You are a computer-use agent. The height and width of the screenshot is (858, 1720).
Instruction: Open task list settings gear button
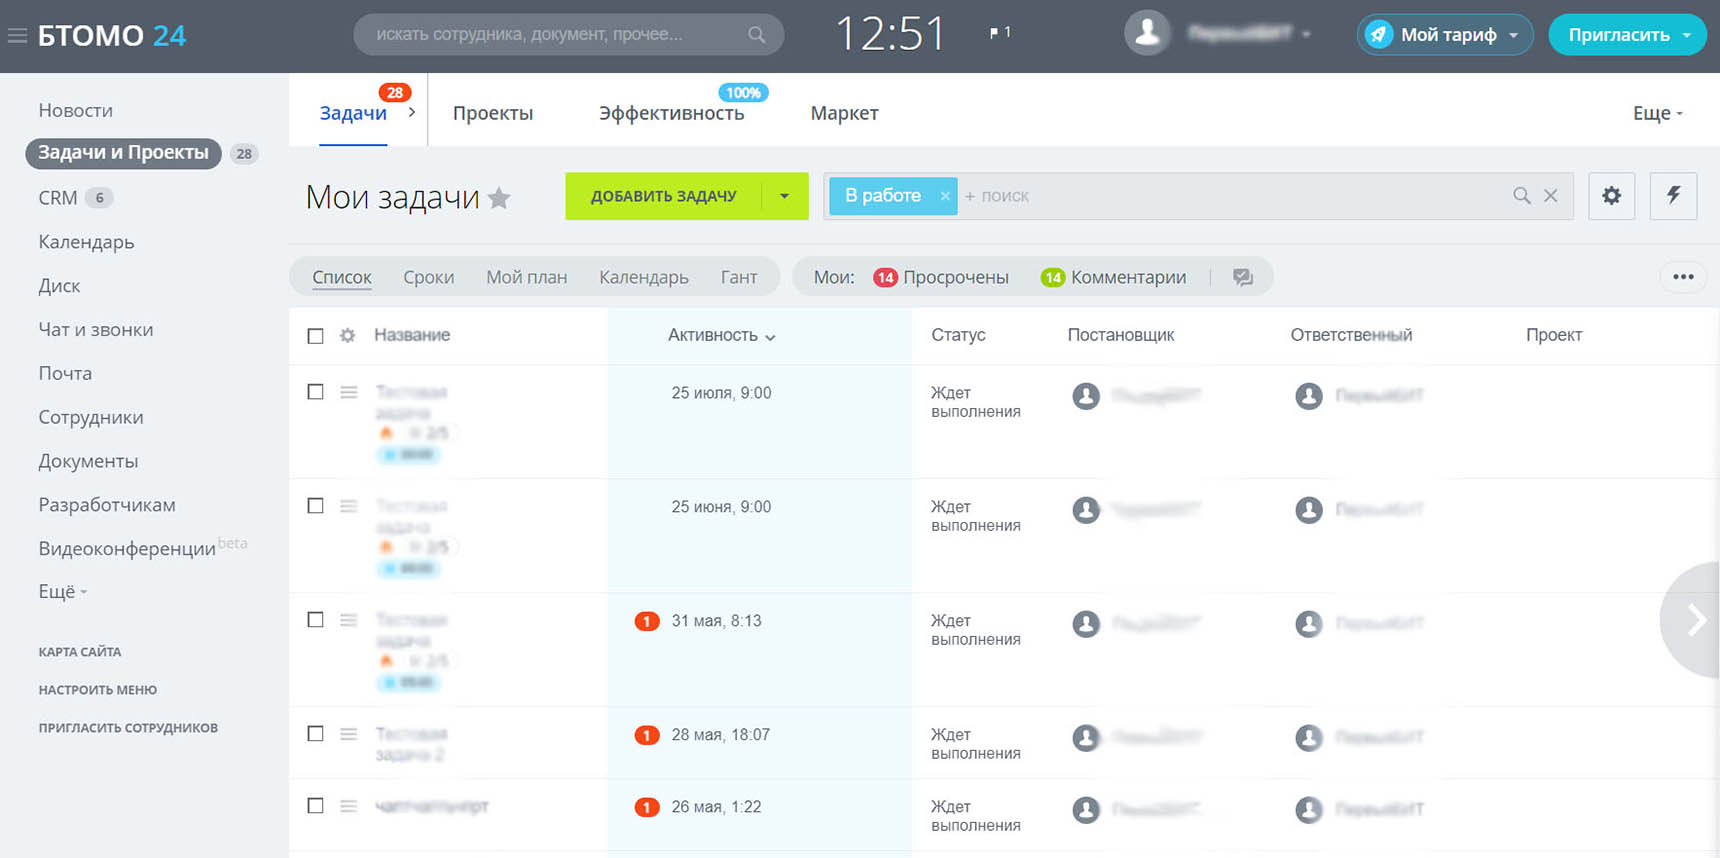pos(1611,196)
